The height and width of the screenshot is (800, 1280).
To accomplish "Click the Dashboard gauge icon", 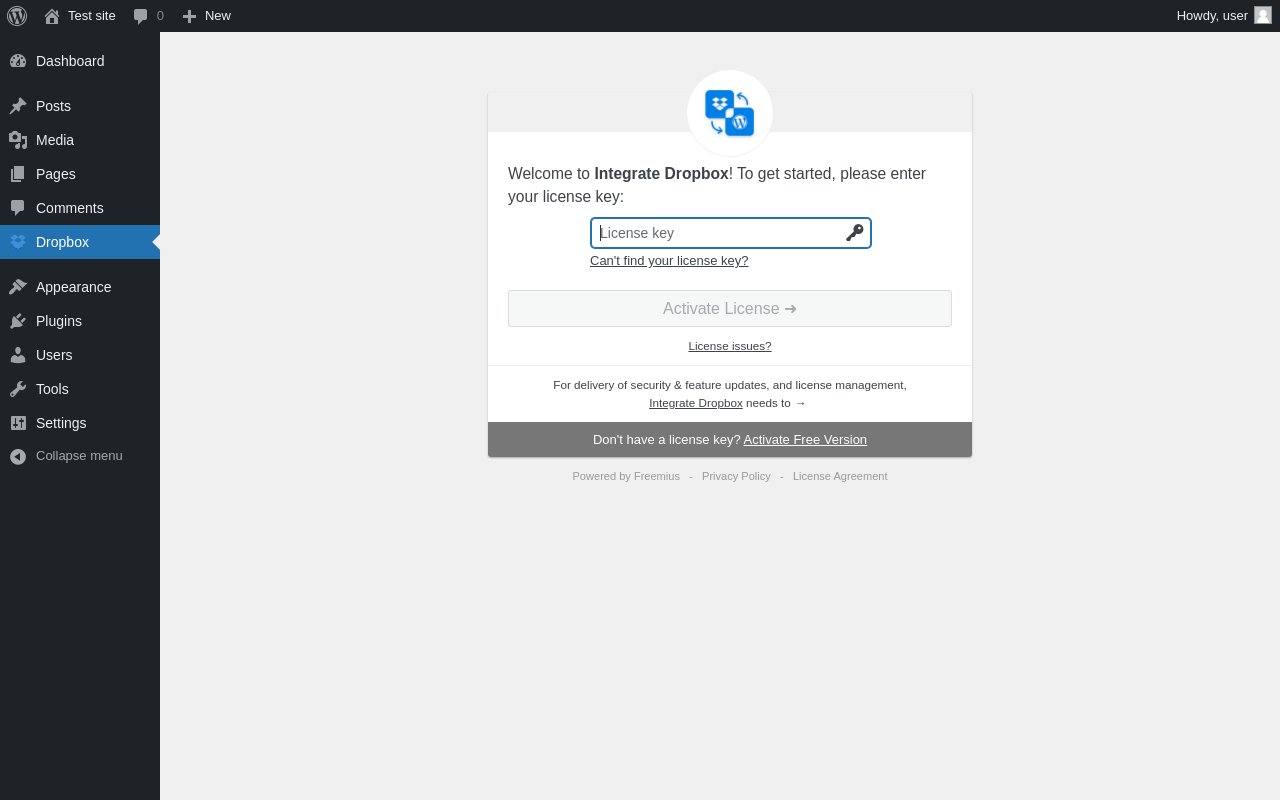I will (x=18, y=61).
